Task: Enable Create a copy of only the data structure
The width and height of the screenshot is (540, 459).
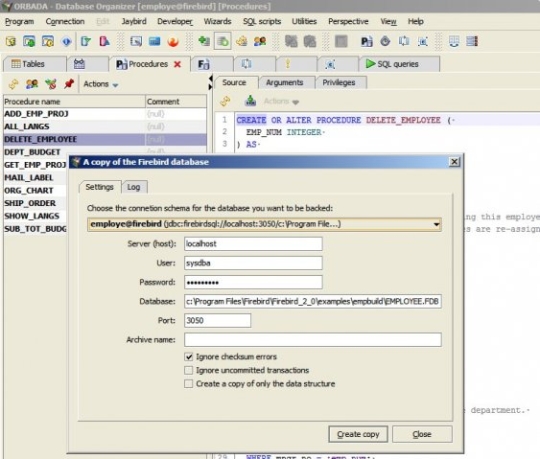Action: (x=189, y=384)
